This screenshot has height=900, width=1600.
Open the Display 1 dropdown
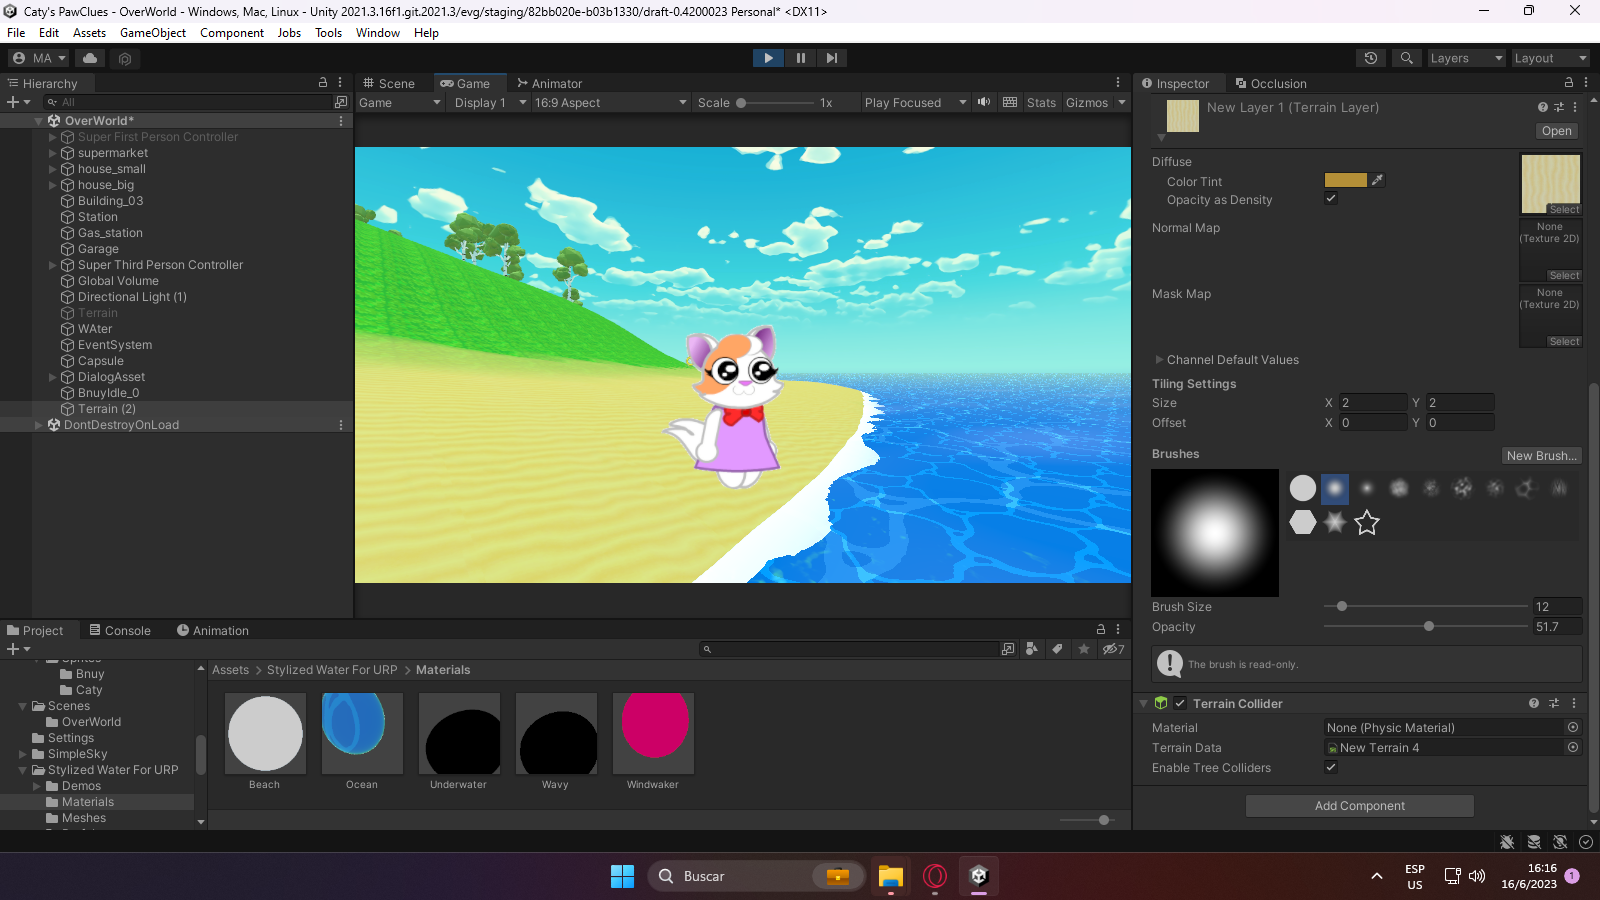pyautogui.click(x=489, y=102)
